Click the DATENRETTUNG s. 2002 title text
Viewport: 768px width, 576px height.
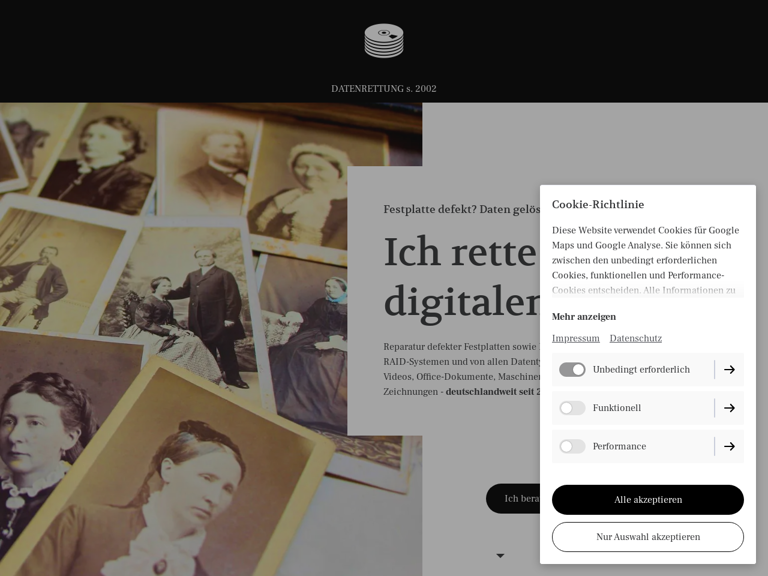(384, 89)
